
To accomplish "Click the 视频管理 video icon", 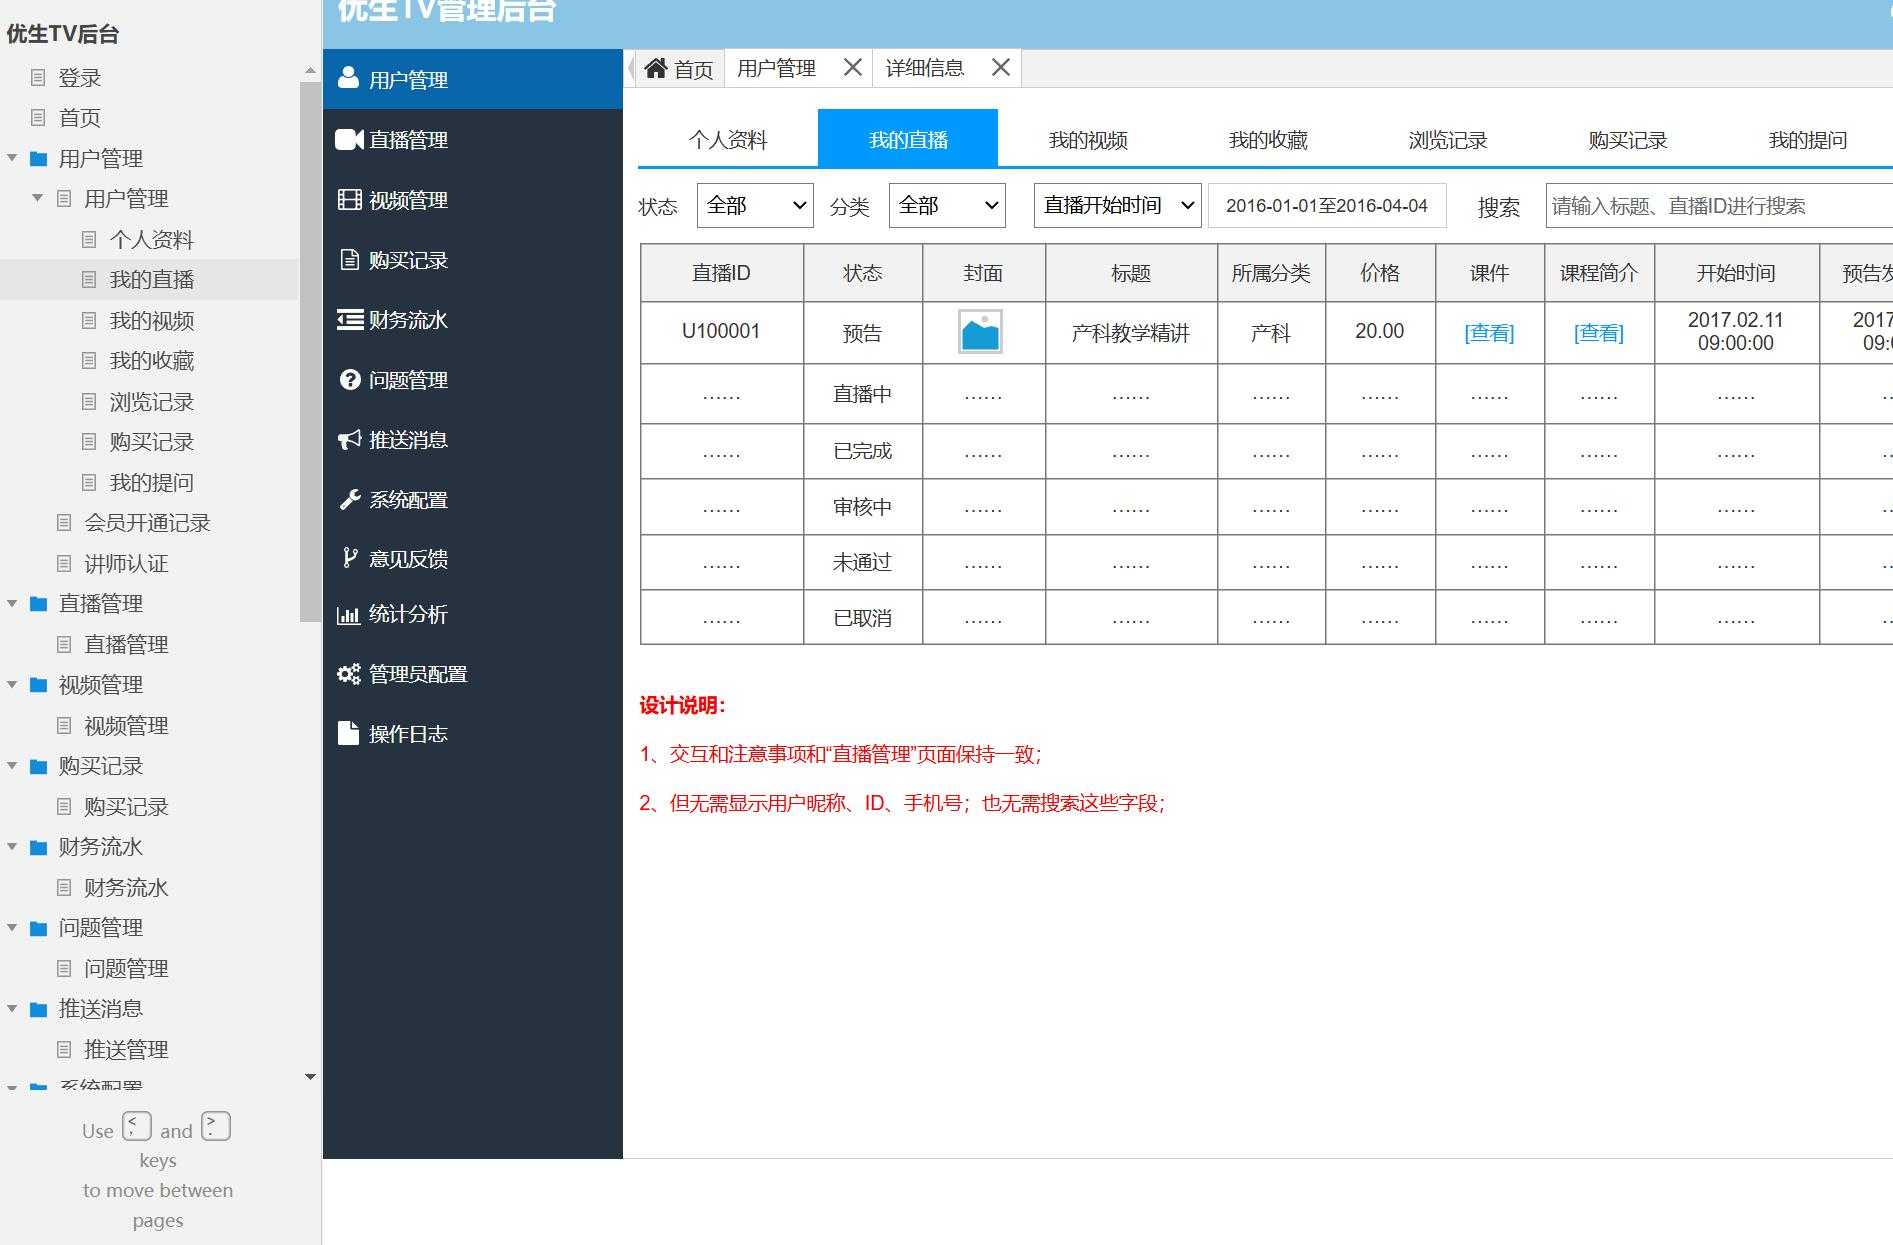I will 348,199.
